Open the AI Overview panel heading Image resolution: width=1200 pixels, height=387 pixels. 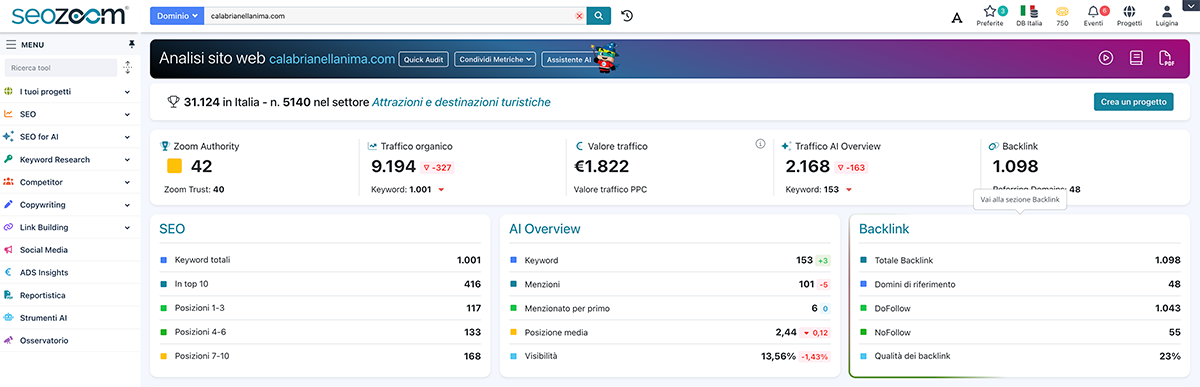(545, 229)
